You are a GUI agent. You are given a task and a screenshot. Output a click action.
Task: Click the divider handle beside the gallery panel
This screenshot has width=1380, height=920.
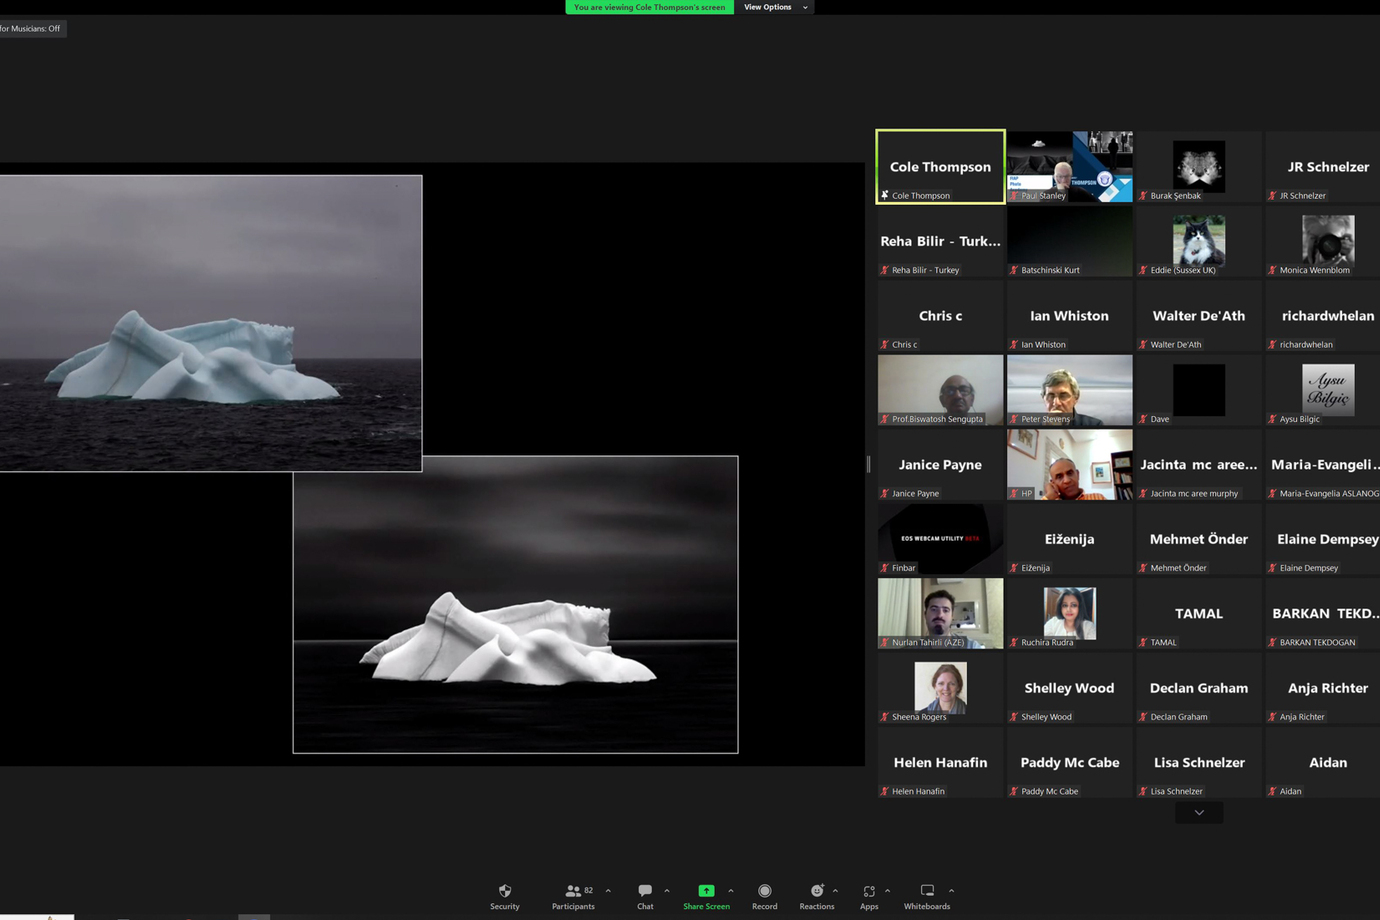coord(868,464)
